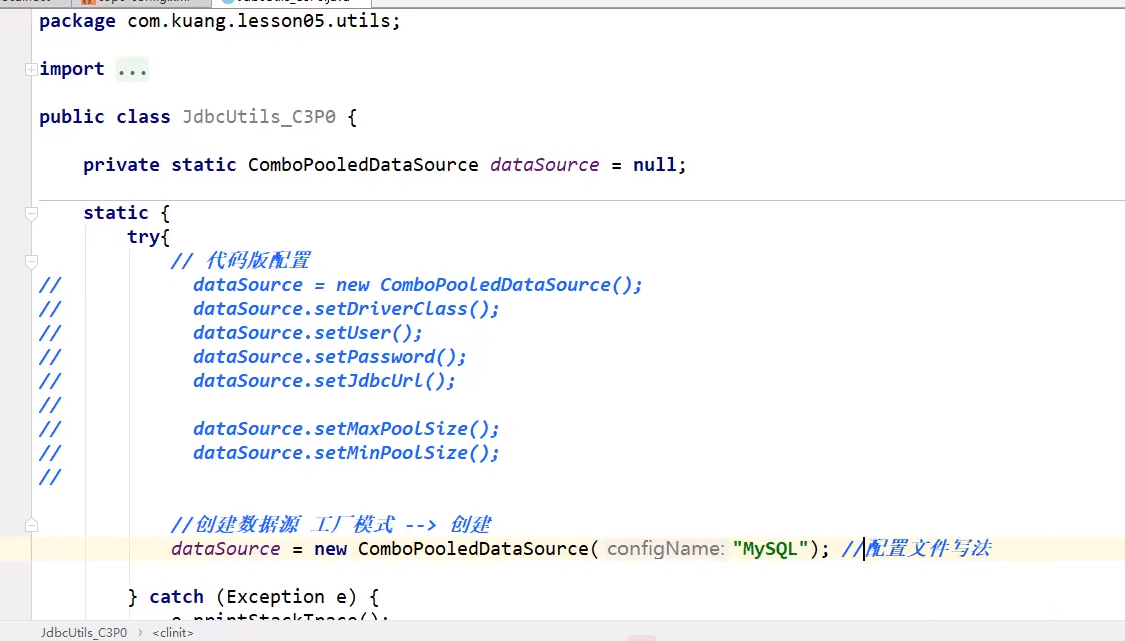1125x641 pixels.
Task: Click the import keyword
Action: click(x=72, y=69)
